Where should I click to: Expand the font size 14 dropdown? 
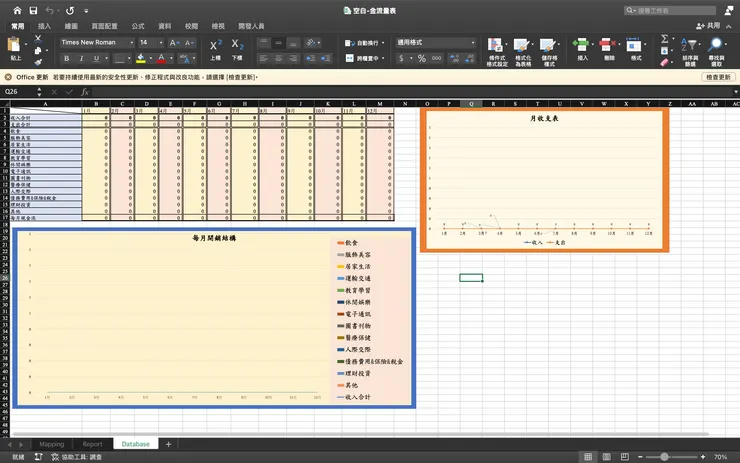click(x=160, y=43)
